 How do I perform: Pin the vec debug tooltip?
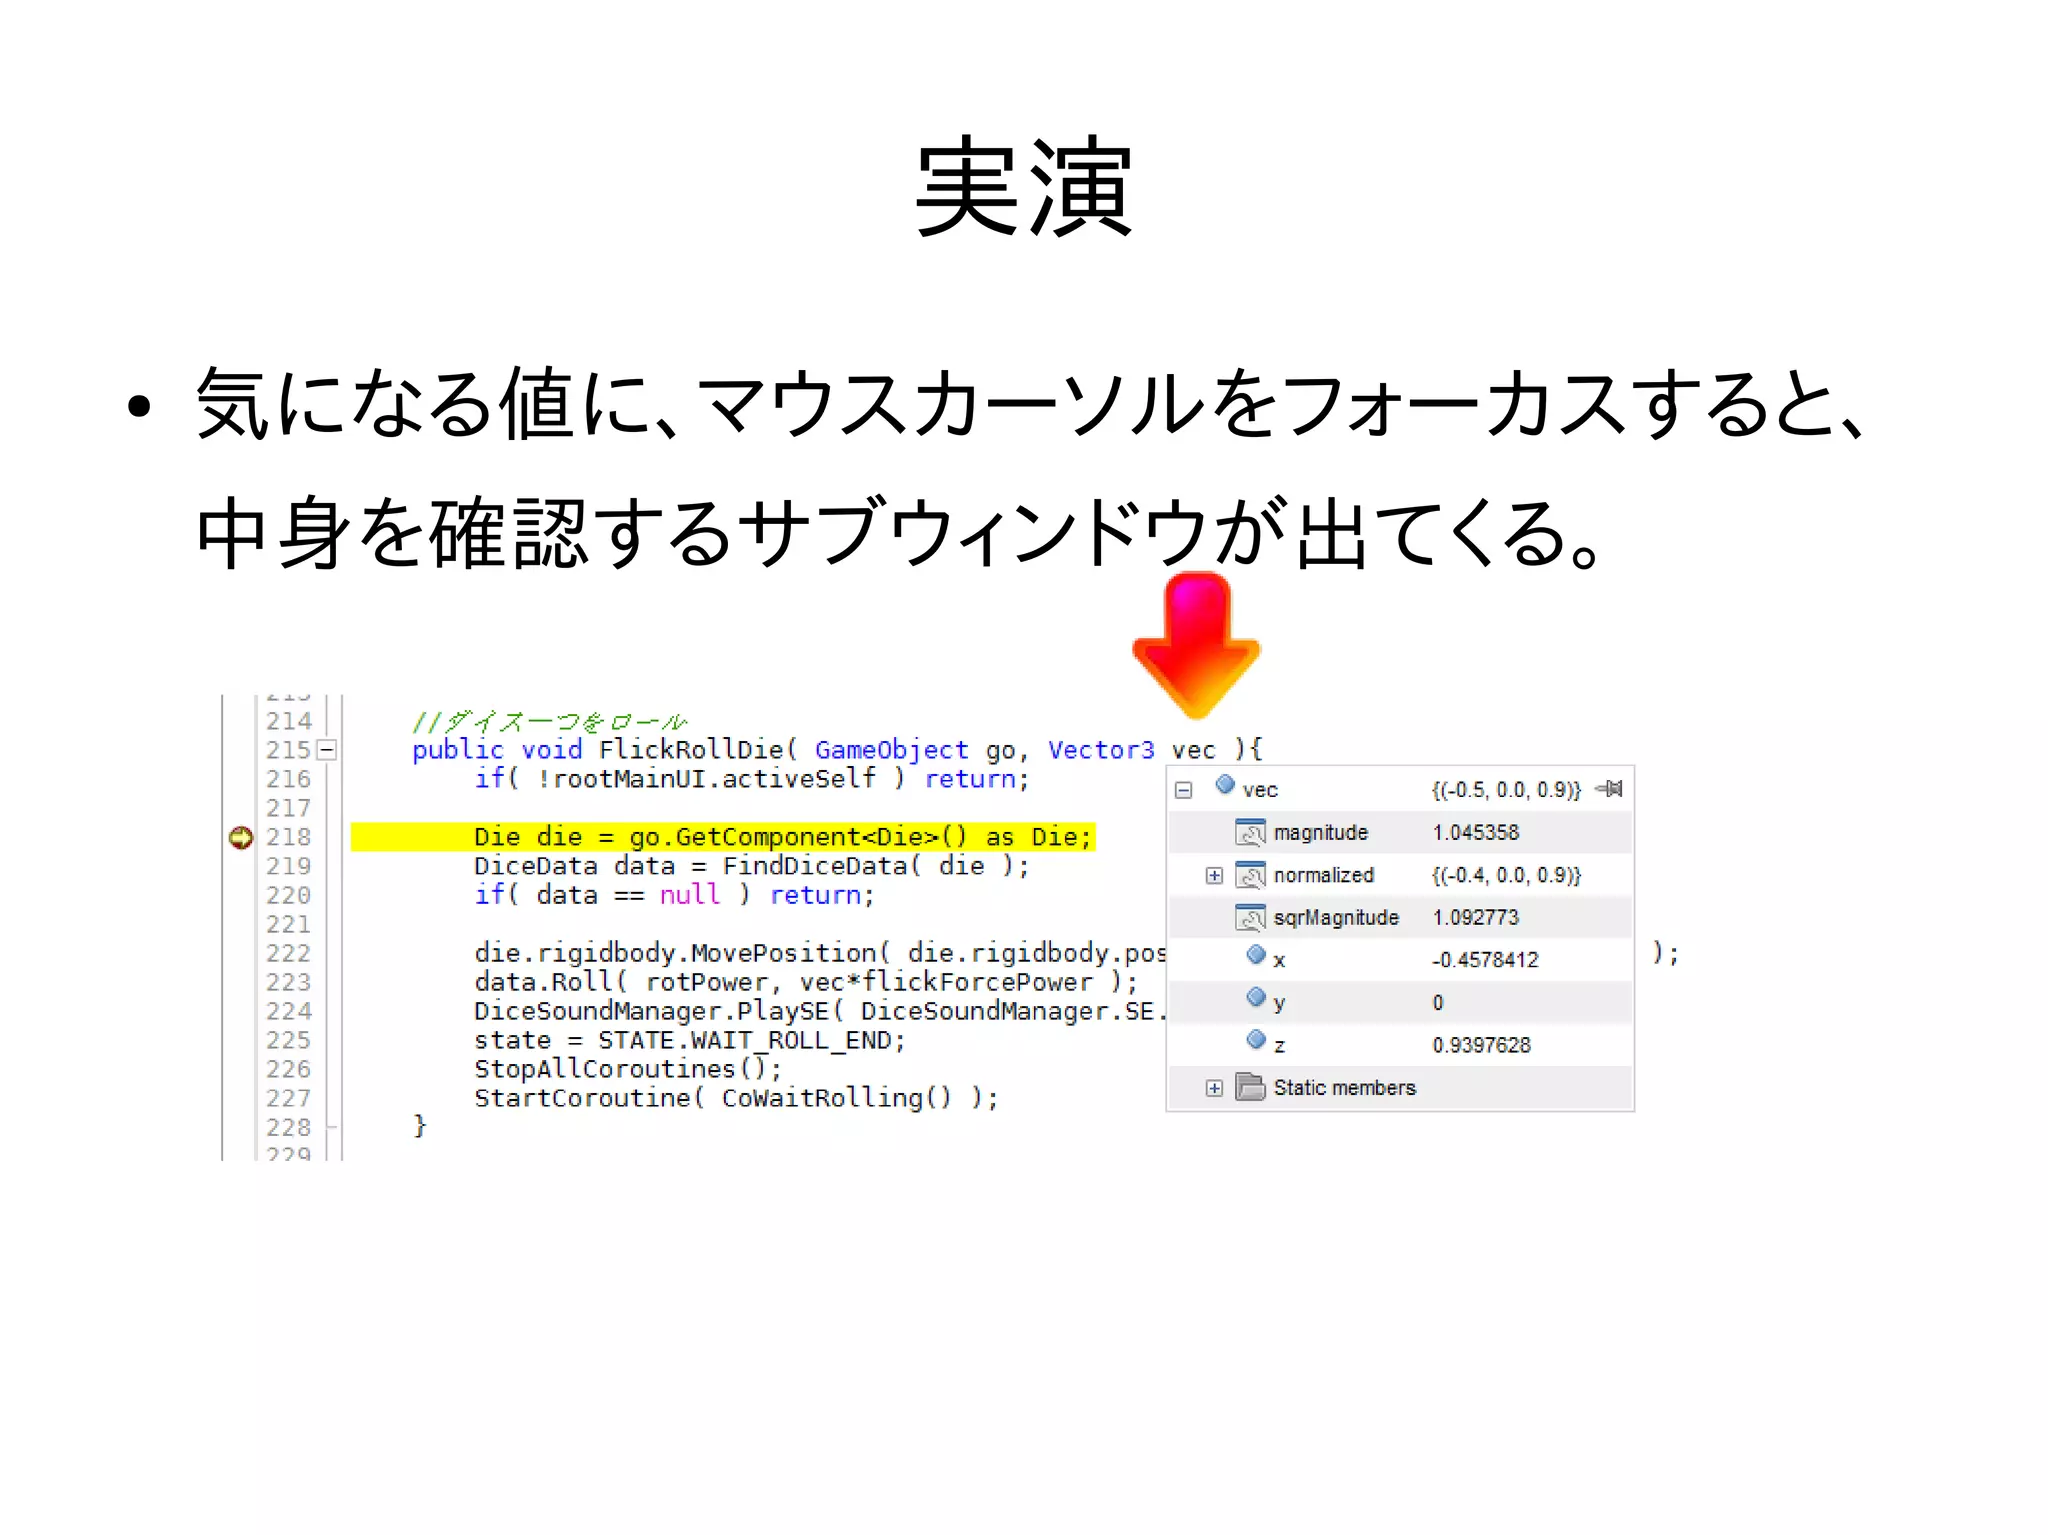pos(1610,789)
